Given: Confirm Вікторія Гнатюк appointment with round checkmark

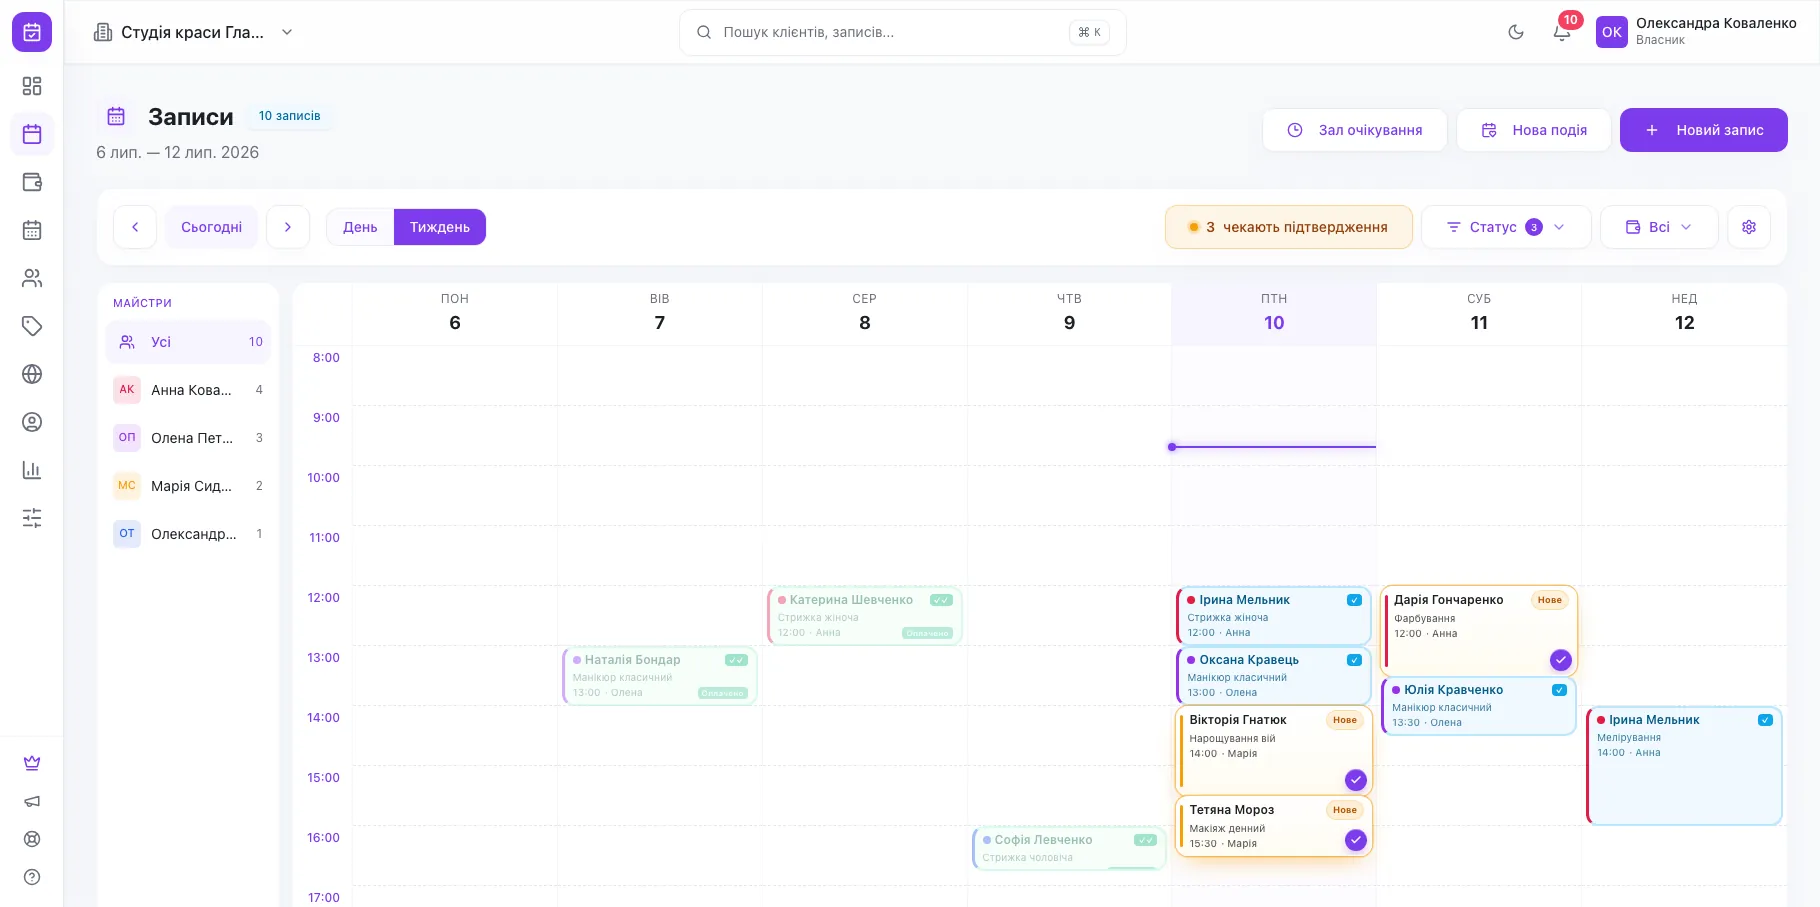Looking at the screenshot, I should (1356, 780).
